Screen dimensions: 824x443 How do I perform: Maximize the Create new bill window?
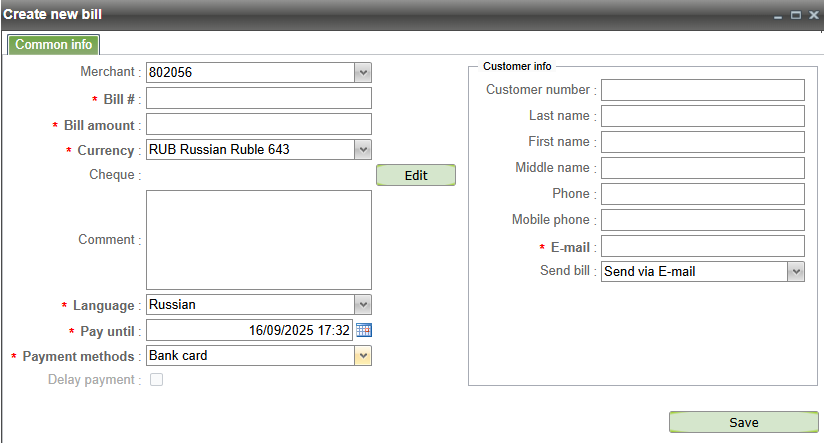coord(796,16)
